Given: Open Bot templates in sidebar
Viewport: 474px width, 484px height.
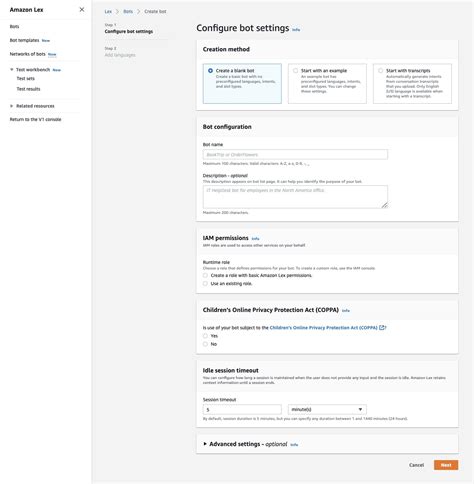Looking at the screenshot, I should coord(24,40).
